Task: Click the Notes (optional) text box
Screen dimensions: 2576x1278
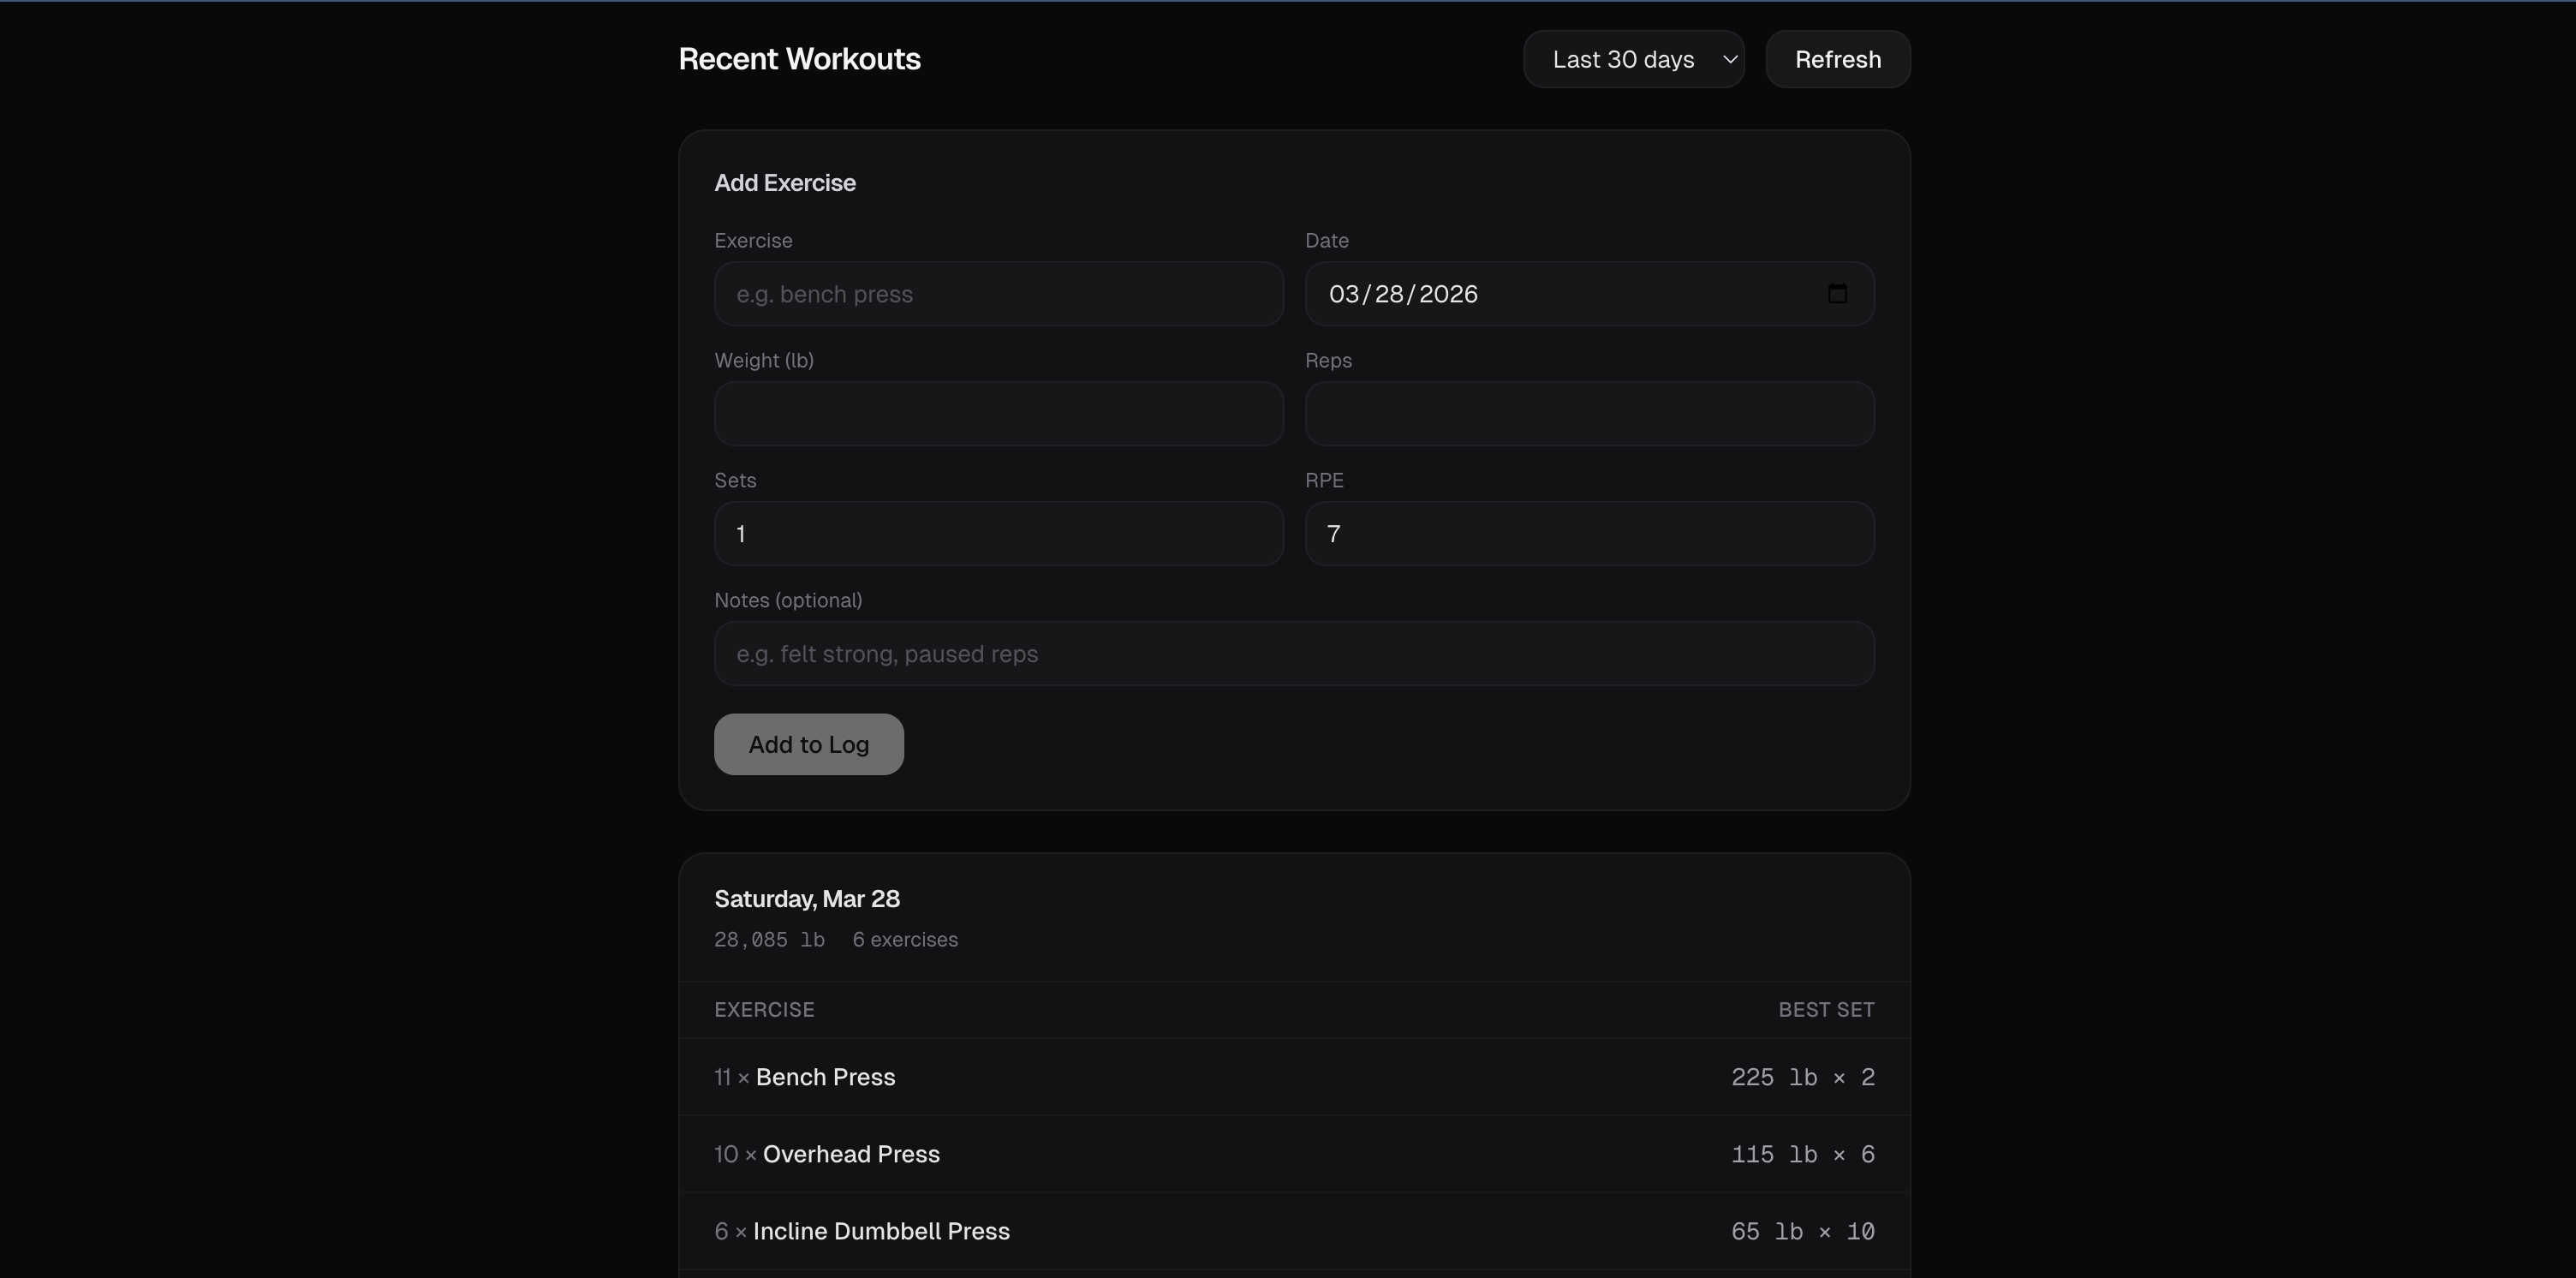Action: click(1293, 654)
